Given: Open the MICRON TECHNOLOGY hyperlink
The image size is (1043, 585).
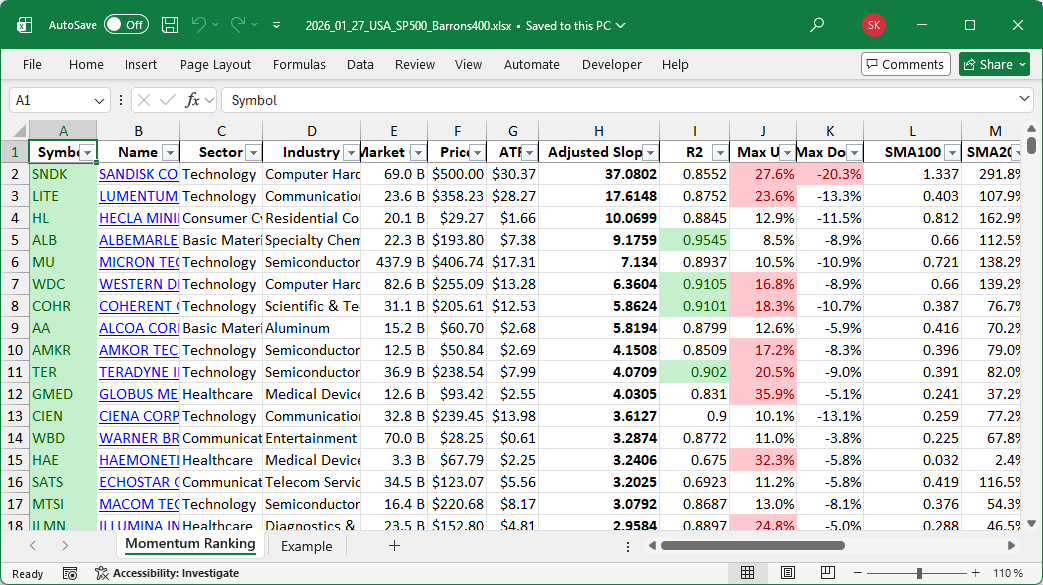Looking at the screenshot, I should [138, 262].
